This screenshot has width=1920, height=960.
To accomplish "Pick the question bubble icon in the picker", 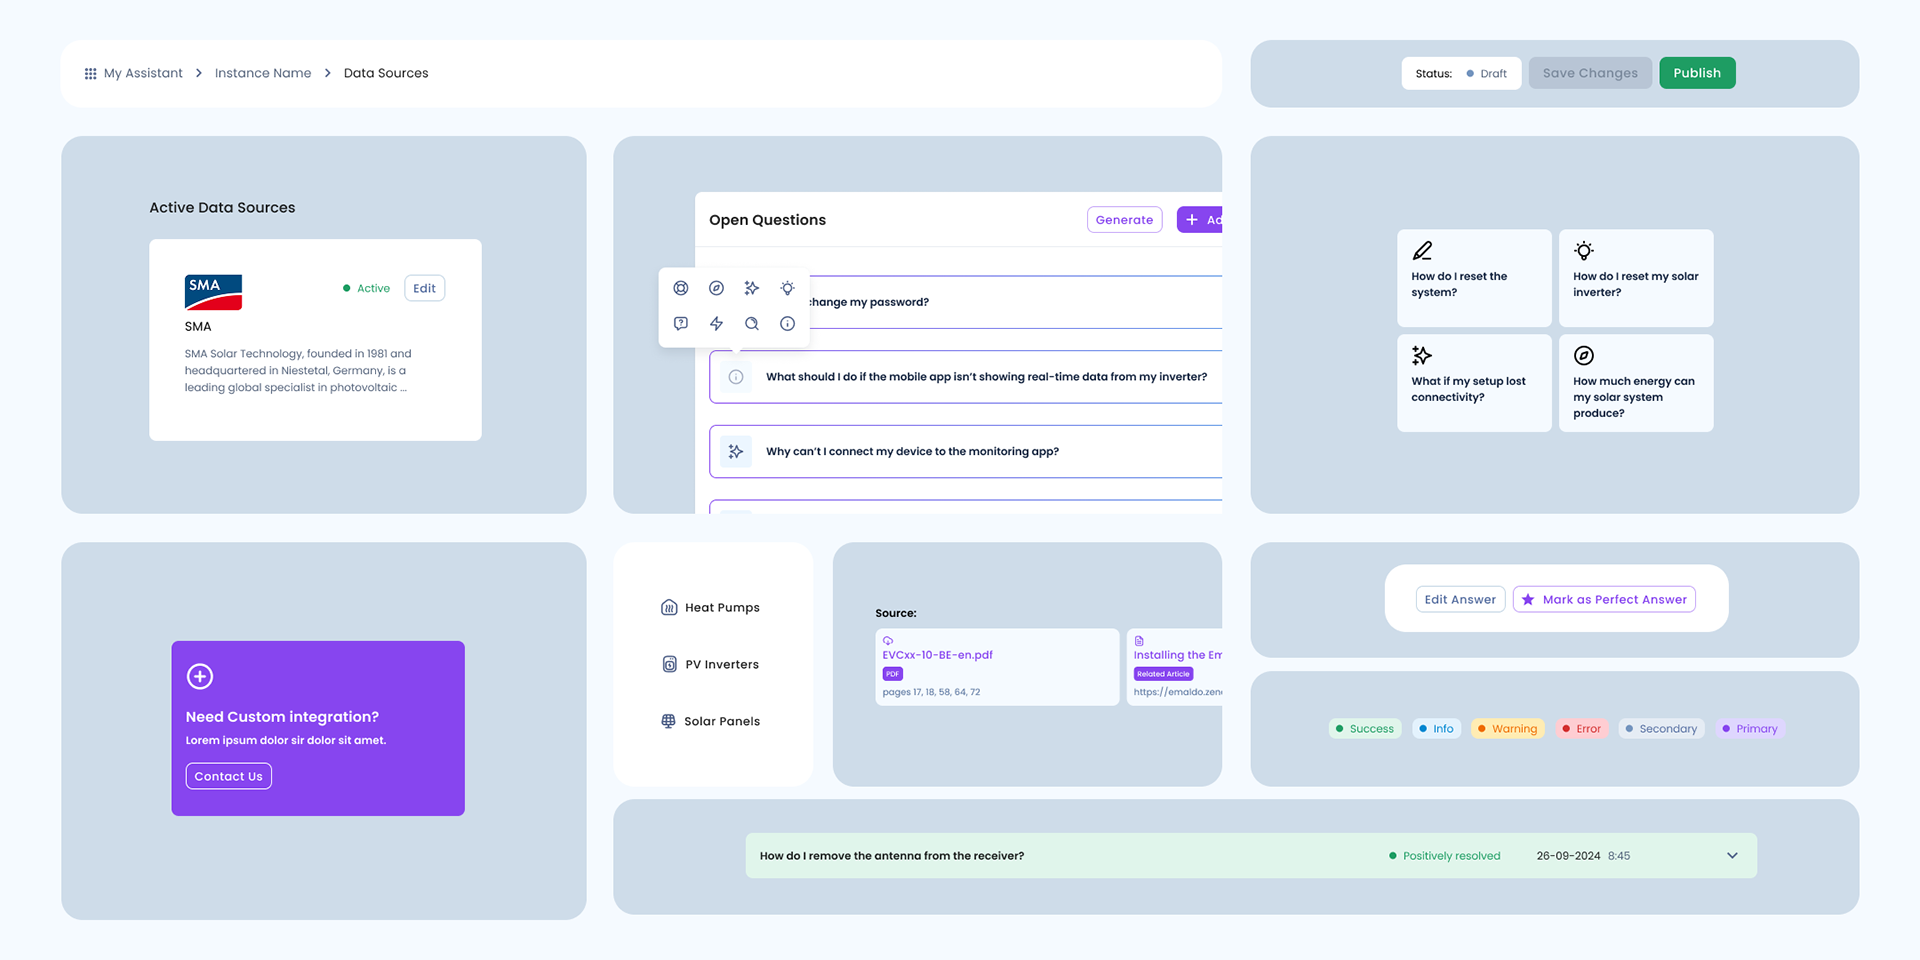I will click(x=681, y=323).
